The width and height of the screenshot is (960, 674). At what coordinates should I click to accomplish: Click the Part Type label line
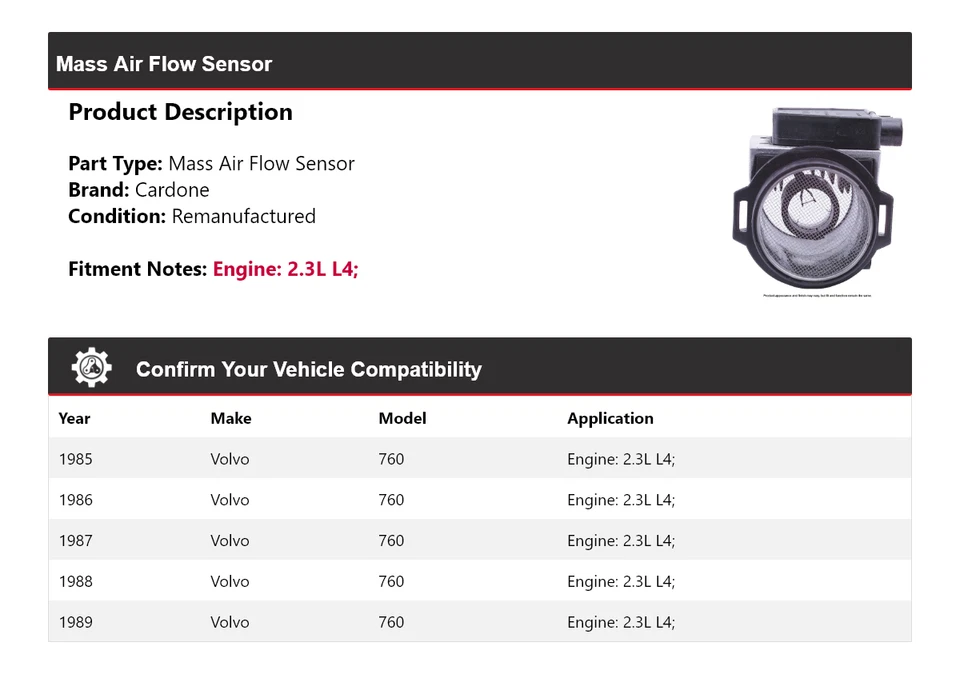pos(211,164)
